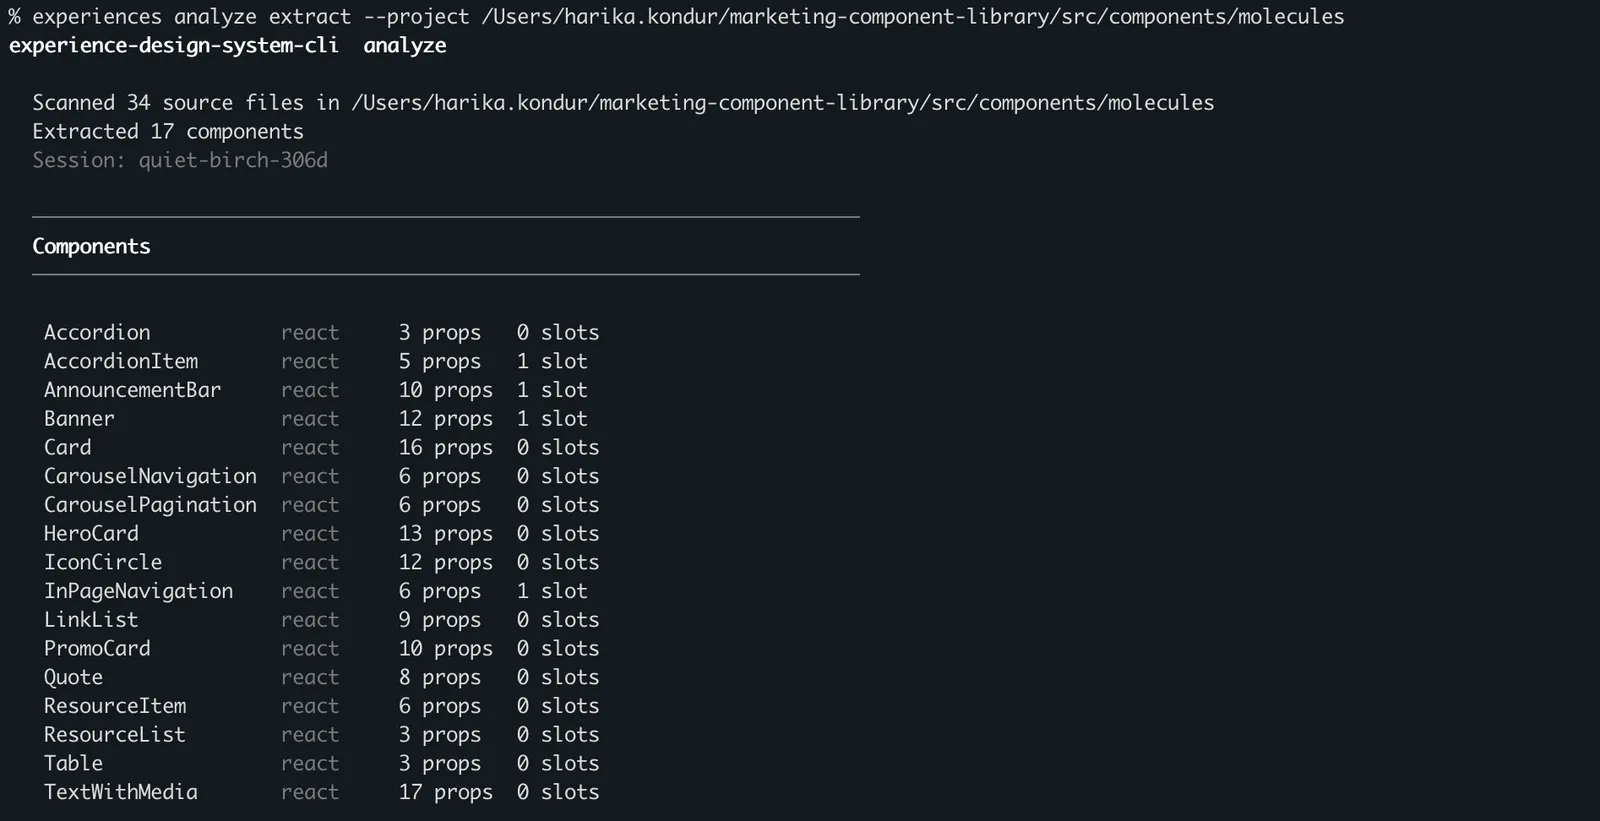Click the 'Extracted 17 components' line
Screen dimensions: 1600x821
click(x=168, y=131)
